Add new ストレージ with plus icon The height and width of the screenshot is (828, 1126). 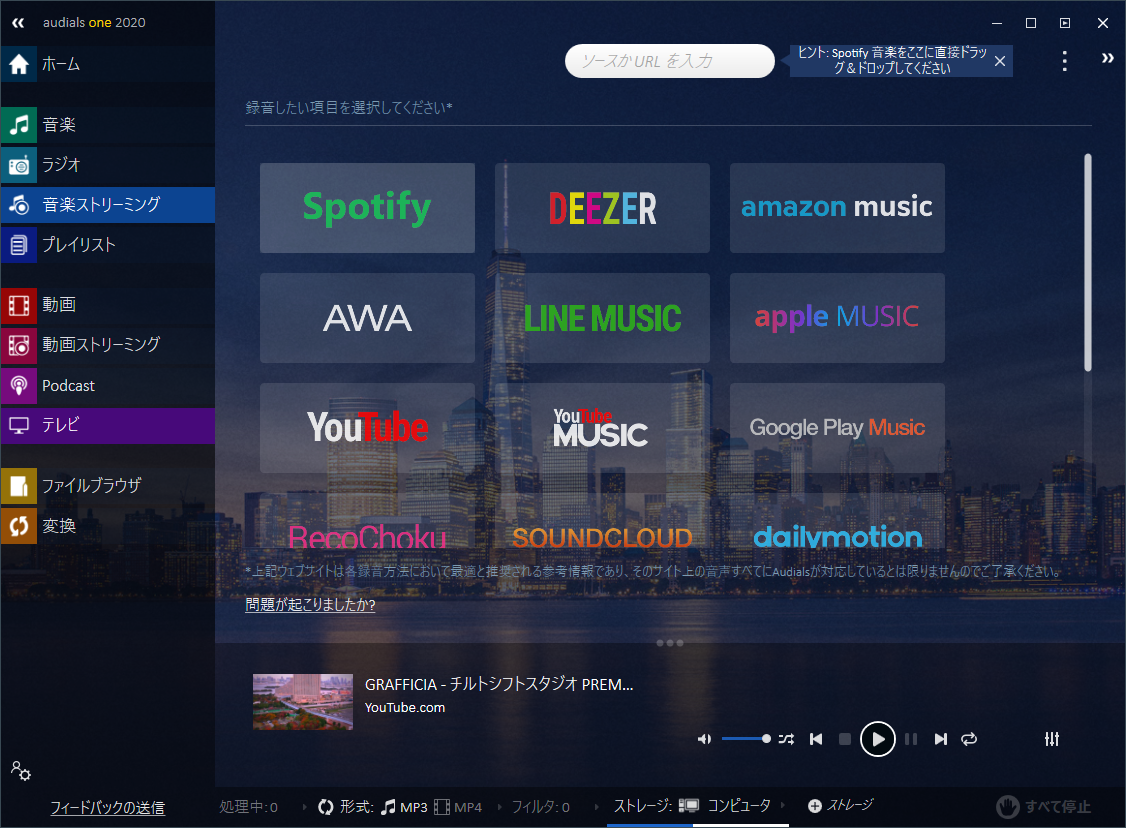[x=814, y=806]
